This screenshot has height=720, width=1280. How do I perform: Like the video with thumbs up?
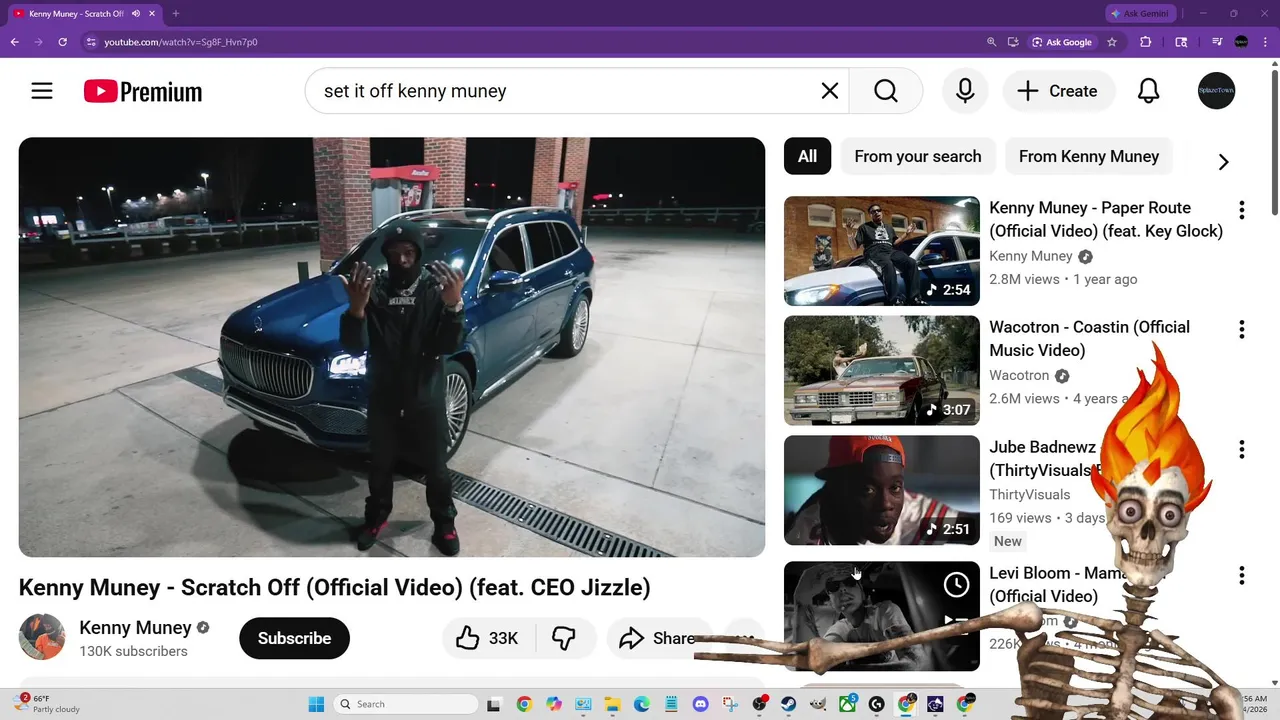488,638
